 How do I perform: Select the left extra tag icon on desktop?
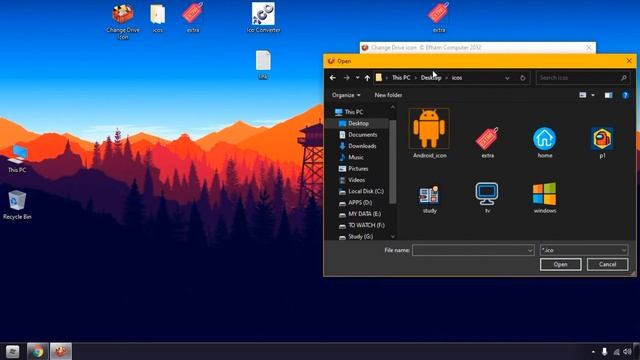(x=193, y=18)
